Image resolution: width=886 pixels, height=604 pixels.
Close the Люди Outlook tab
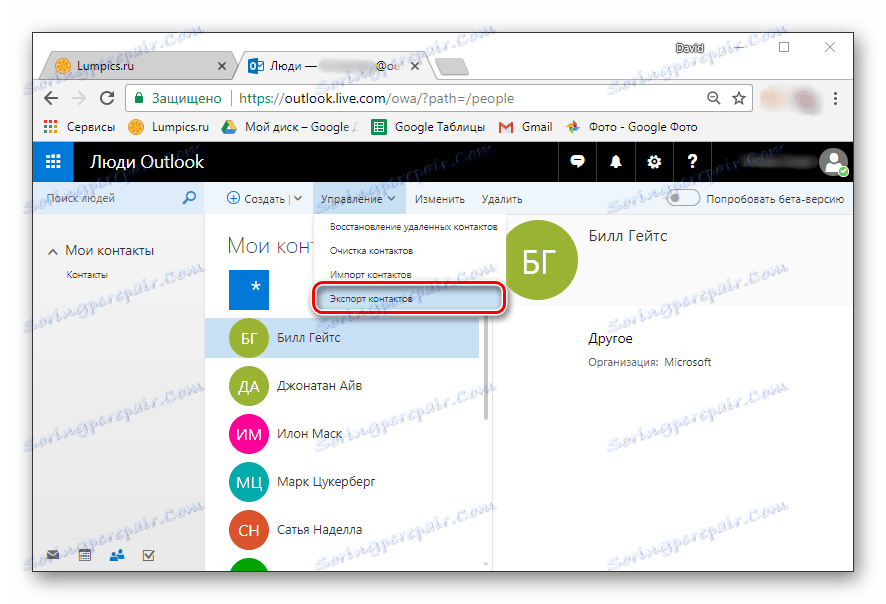click(x=415, y=66)
